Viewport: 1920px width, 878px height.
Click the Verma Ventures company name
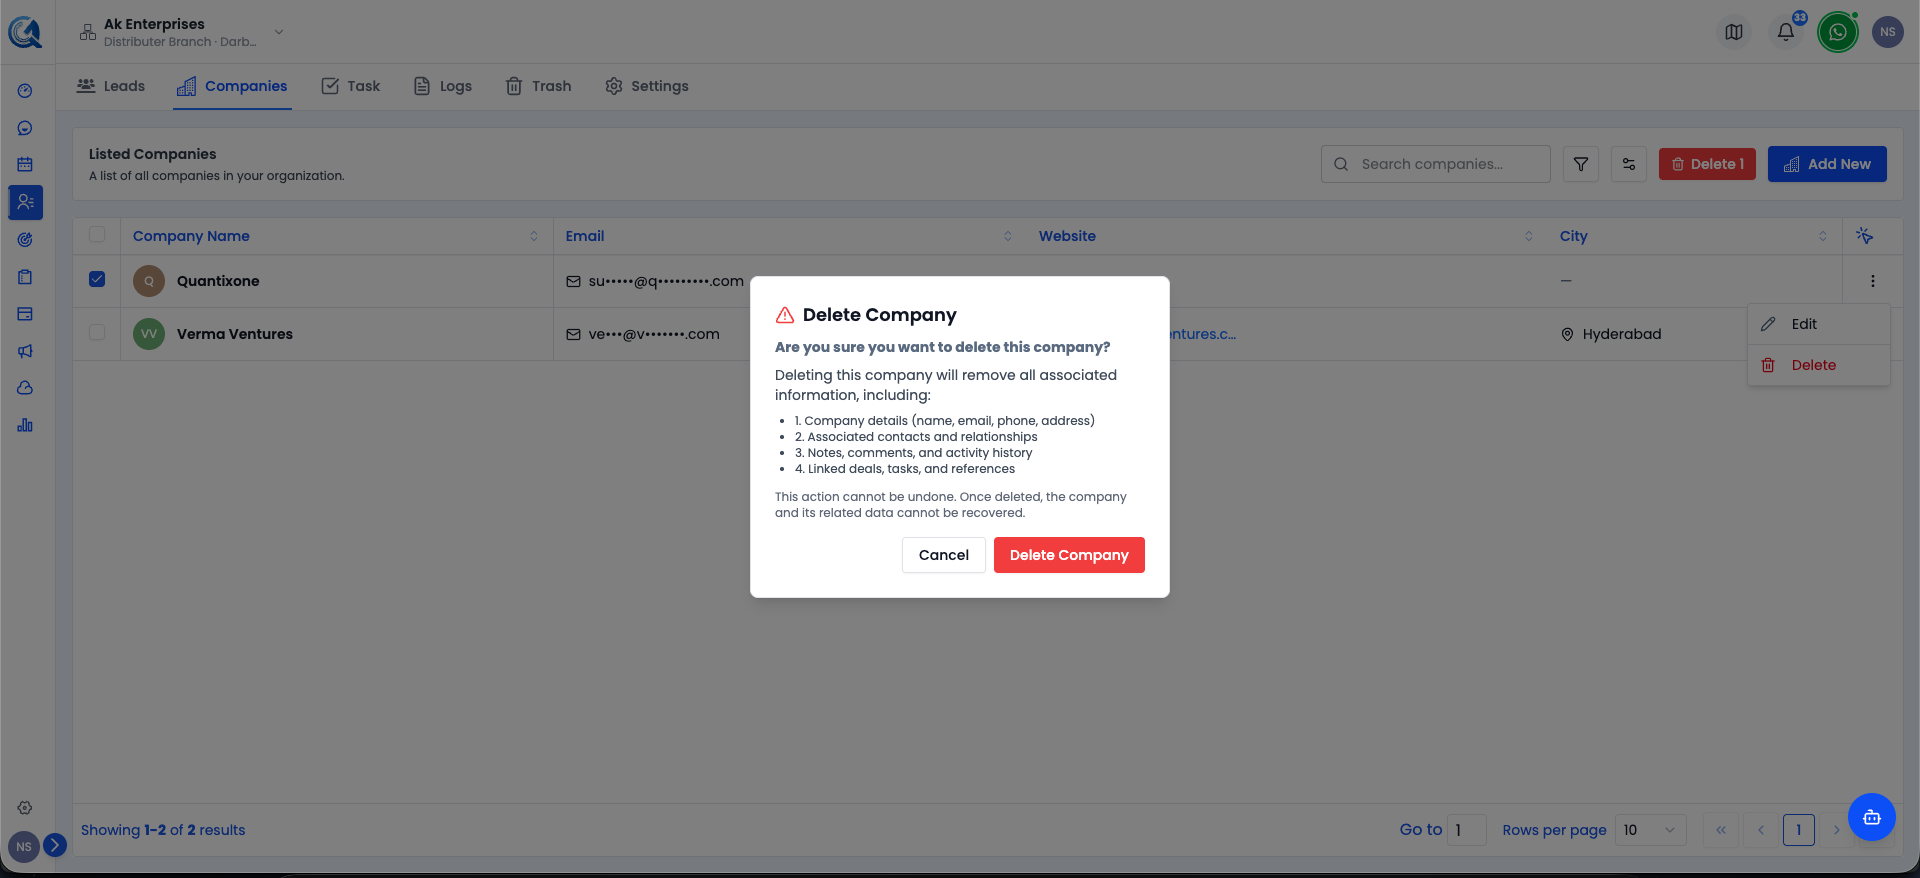[x=235, y=334]
